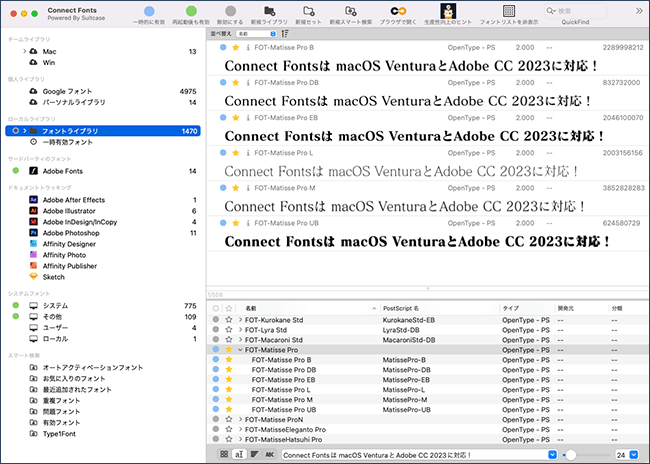Open Adobe Fonts in third-party fonts
Image resolution: width=650 pixels, height=464 pixels.
pos(63,171)
